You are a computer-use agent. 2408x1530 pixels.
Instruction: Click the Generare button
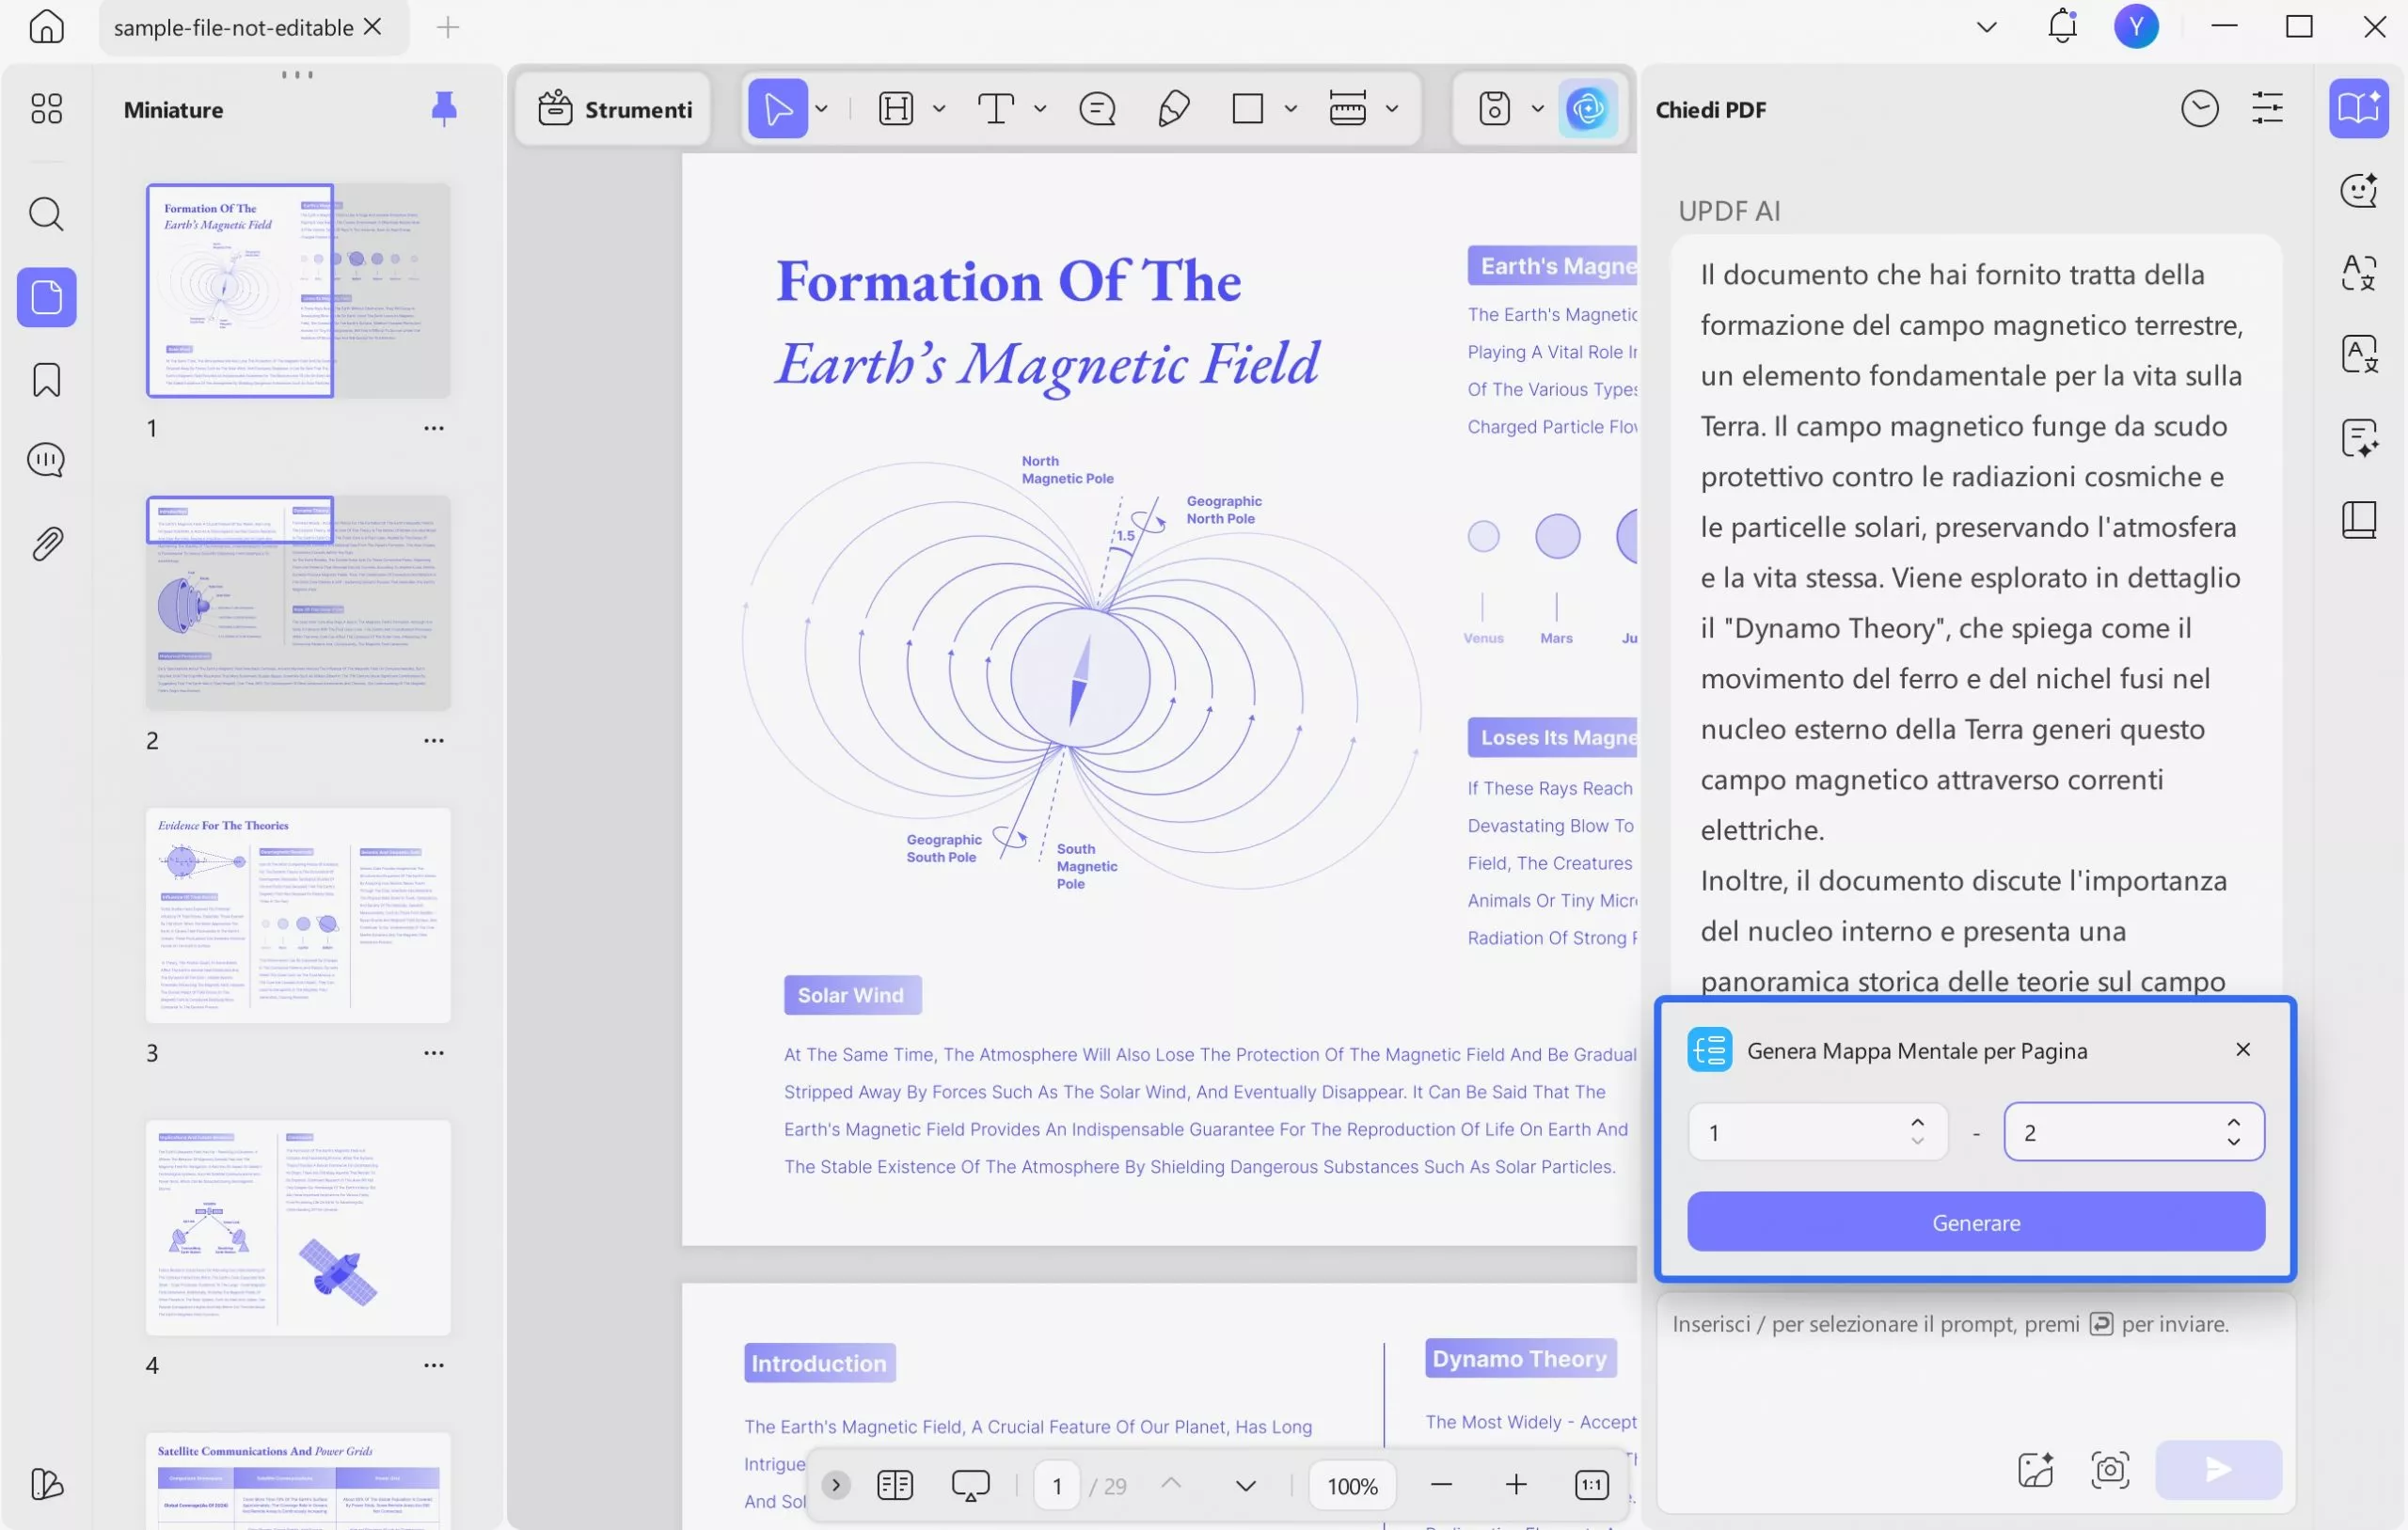(x=1976, y=1222)
